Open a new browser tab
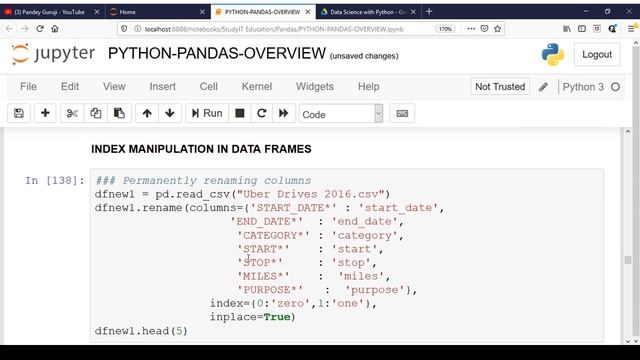640x360 pixels. pos(429,11)
